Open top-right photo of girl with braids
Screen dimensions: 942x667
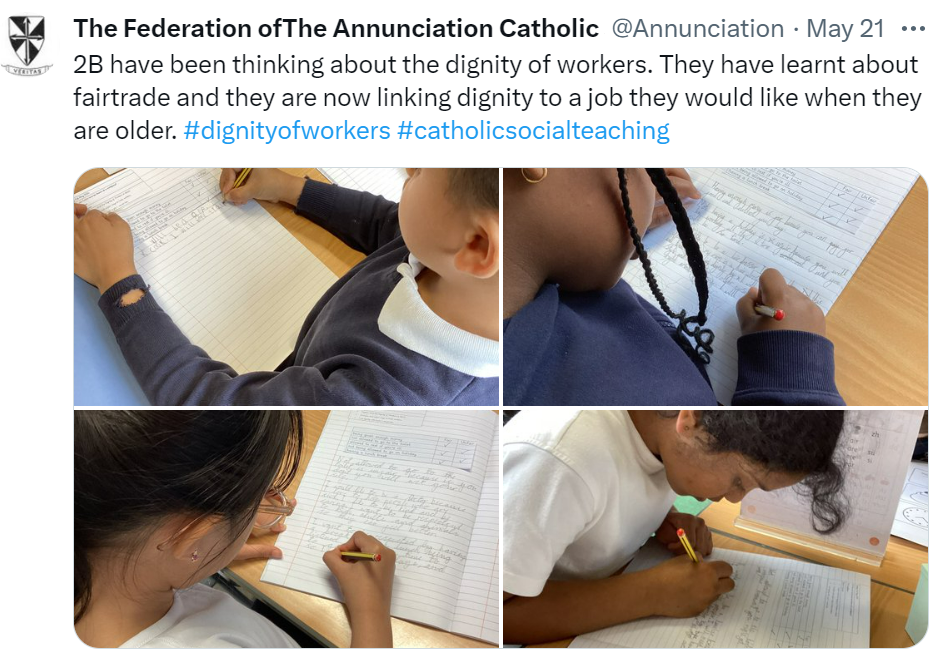pos(716,287)
